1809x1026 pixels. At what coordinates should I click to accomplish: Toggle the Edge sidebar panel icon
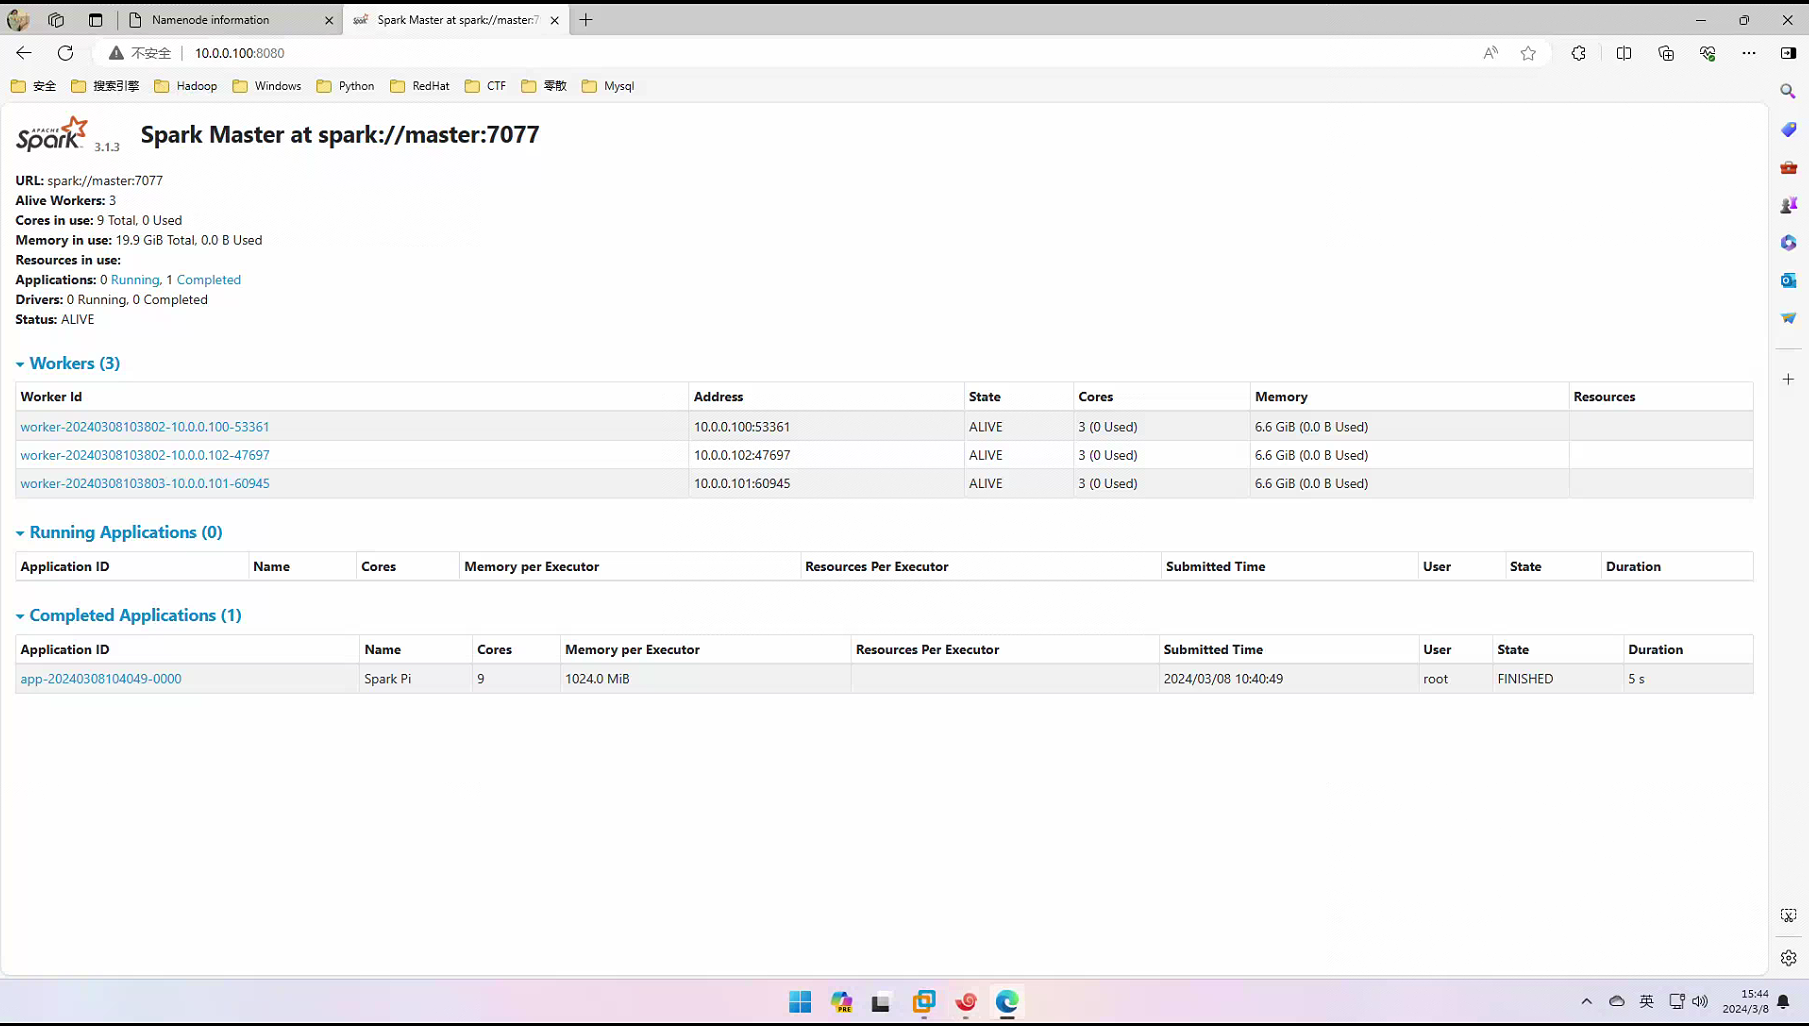pos(1789,53)
